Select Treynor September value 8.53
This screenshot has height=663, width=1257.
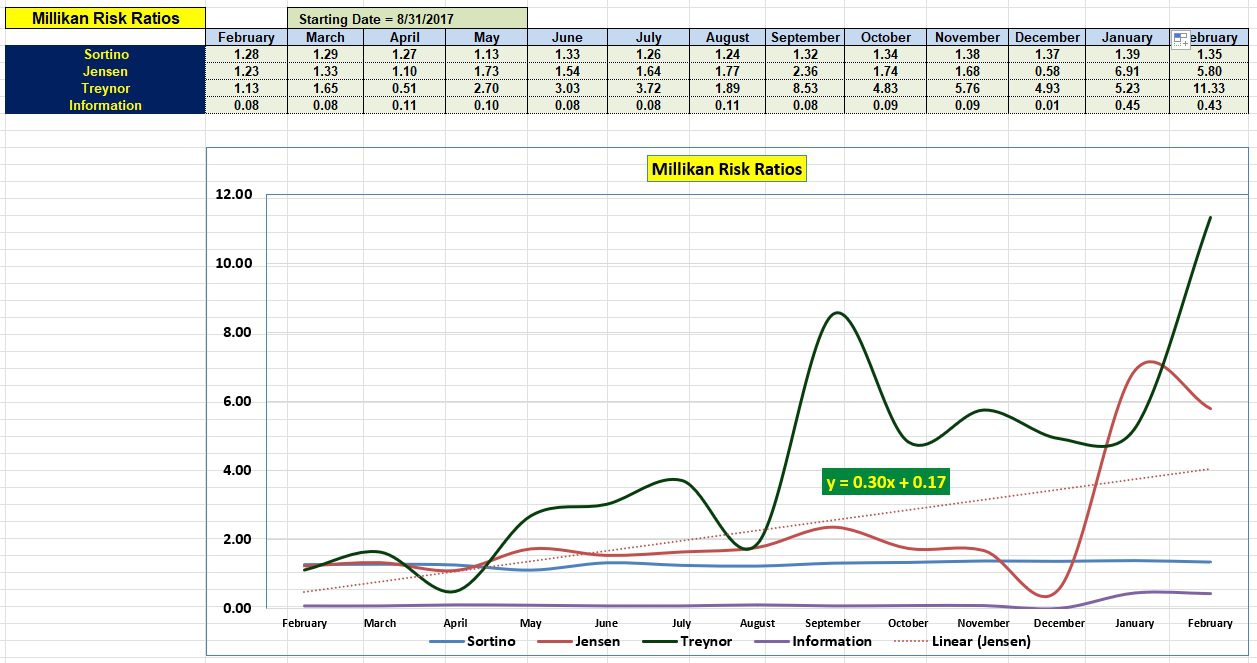806,88
